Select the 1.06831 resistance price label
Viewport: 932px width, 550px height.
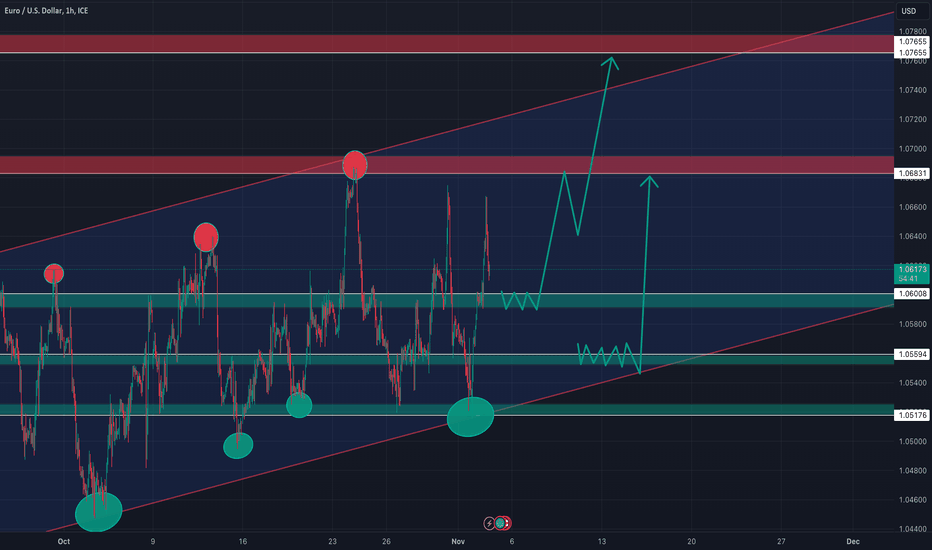click(912, 174)
